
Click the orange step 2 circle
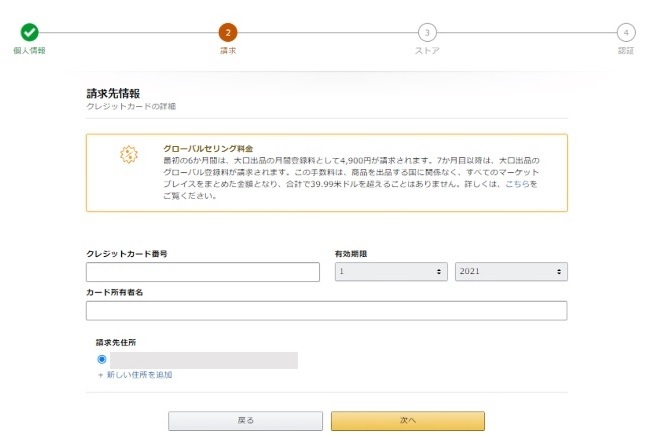228,32
